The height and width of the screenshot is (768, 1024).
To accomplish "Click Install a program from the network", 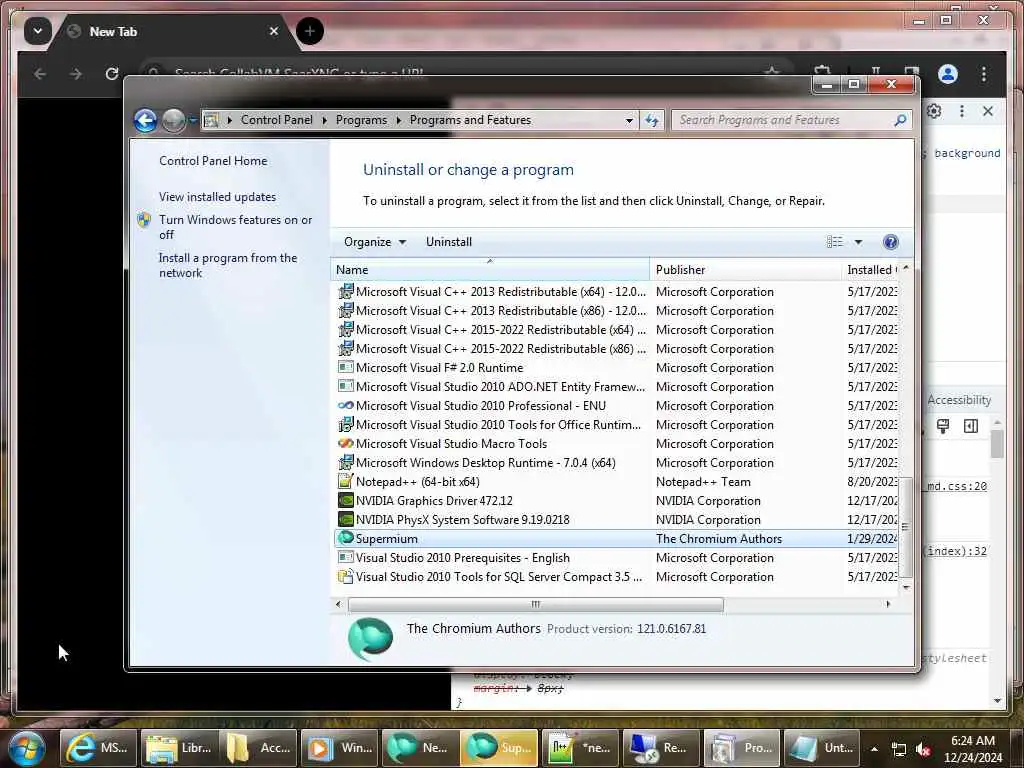I will (x=228, y=265).
